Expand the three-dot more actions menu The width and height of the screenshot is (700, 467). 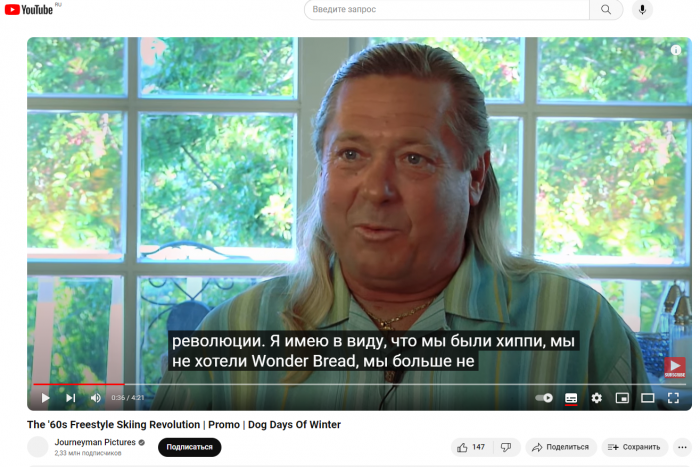click(682, 447)
